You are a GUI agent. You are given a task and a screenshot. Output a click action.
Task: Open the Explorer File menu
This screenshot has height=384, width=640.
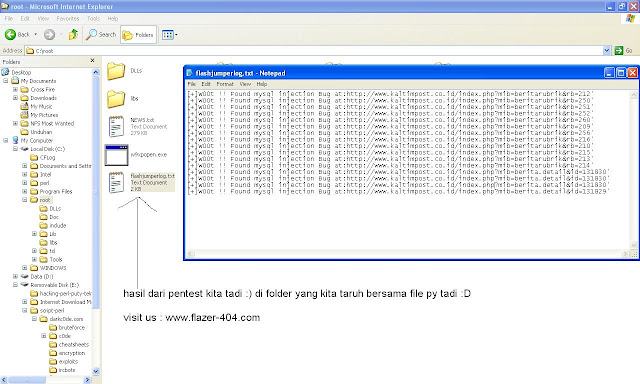(9, 18)
